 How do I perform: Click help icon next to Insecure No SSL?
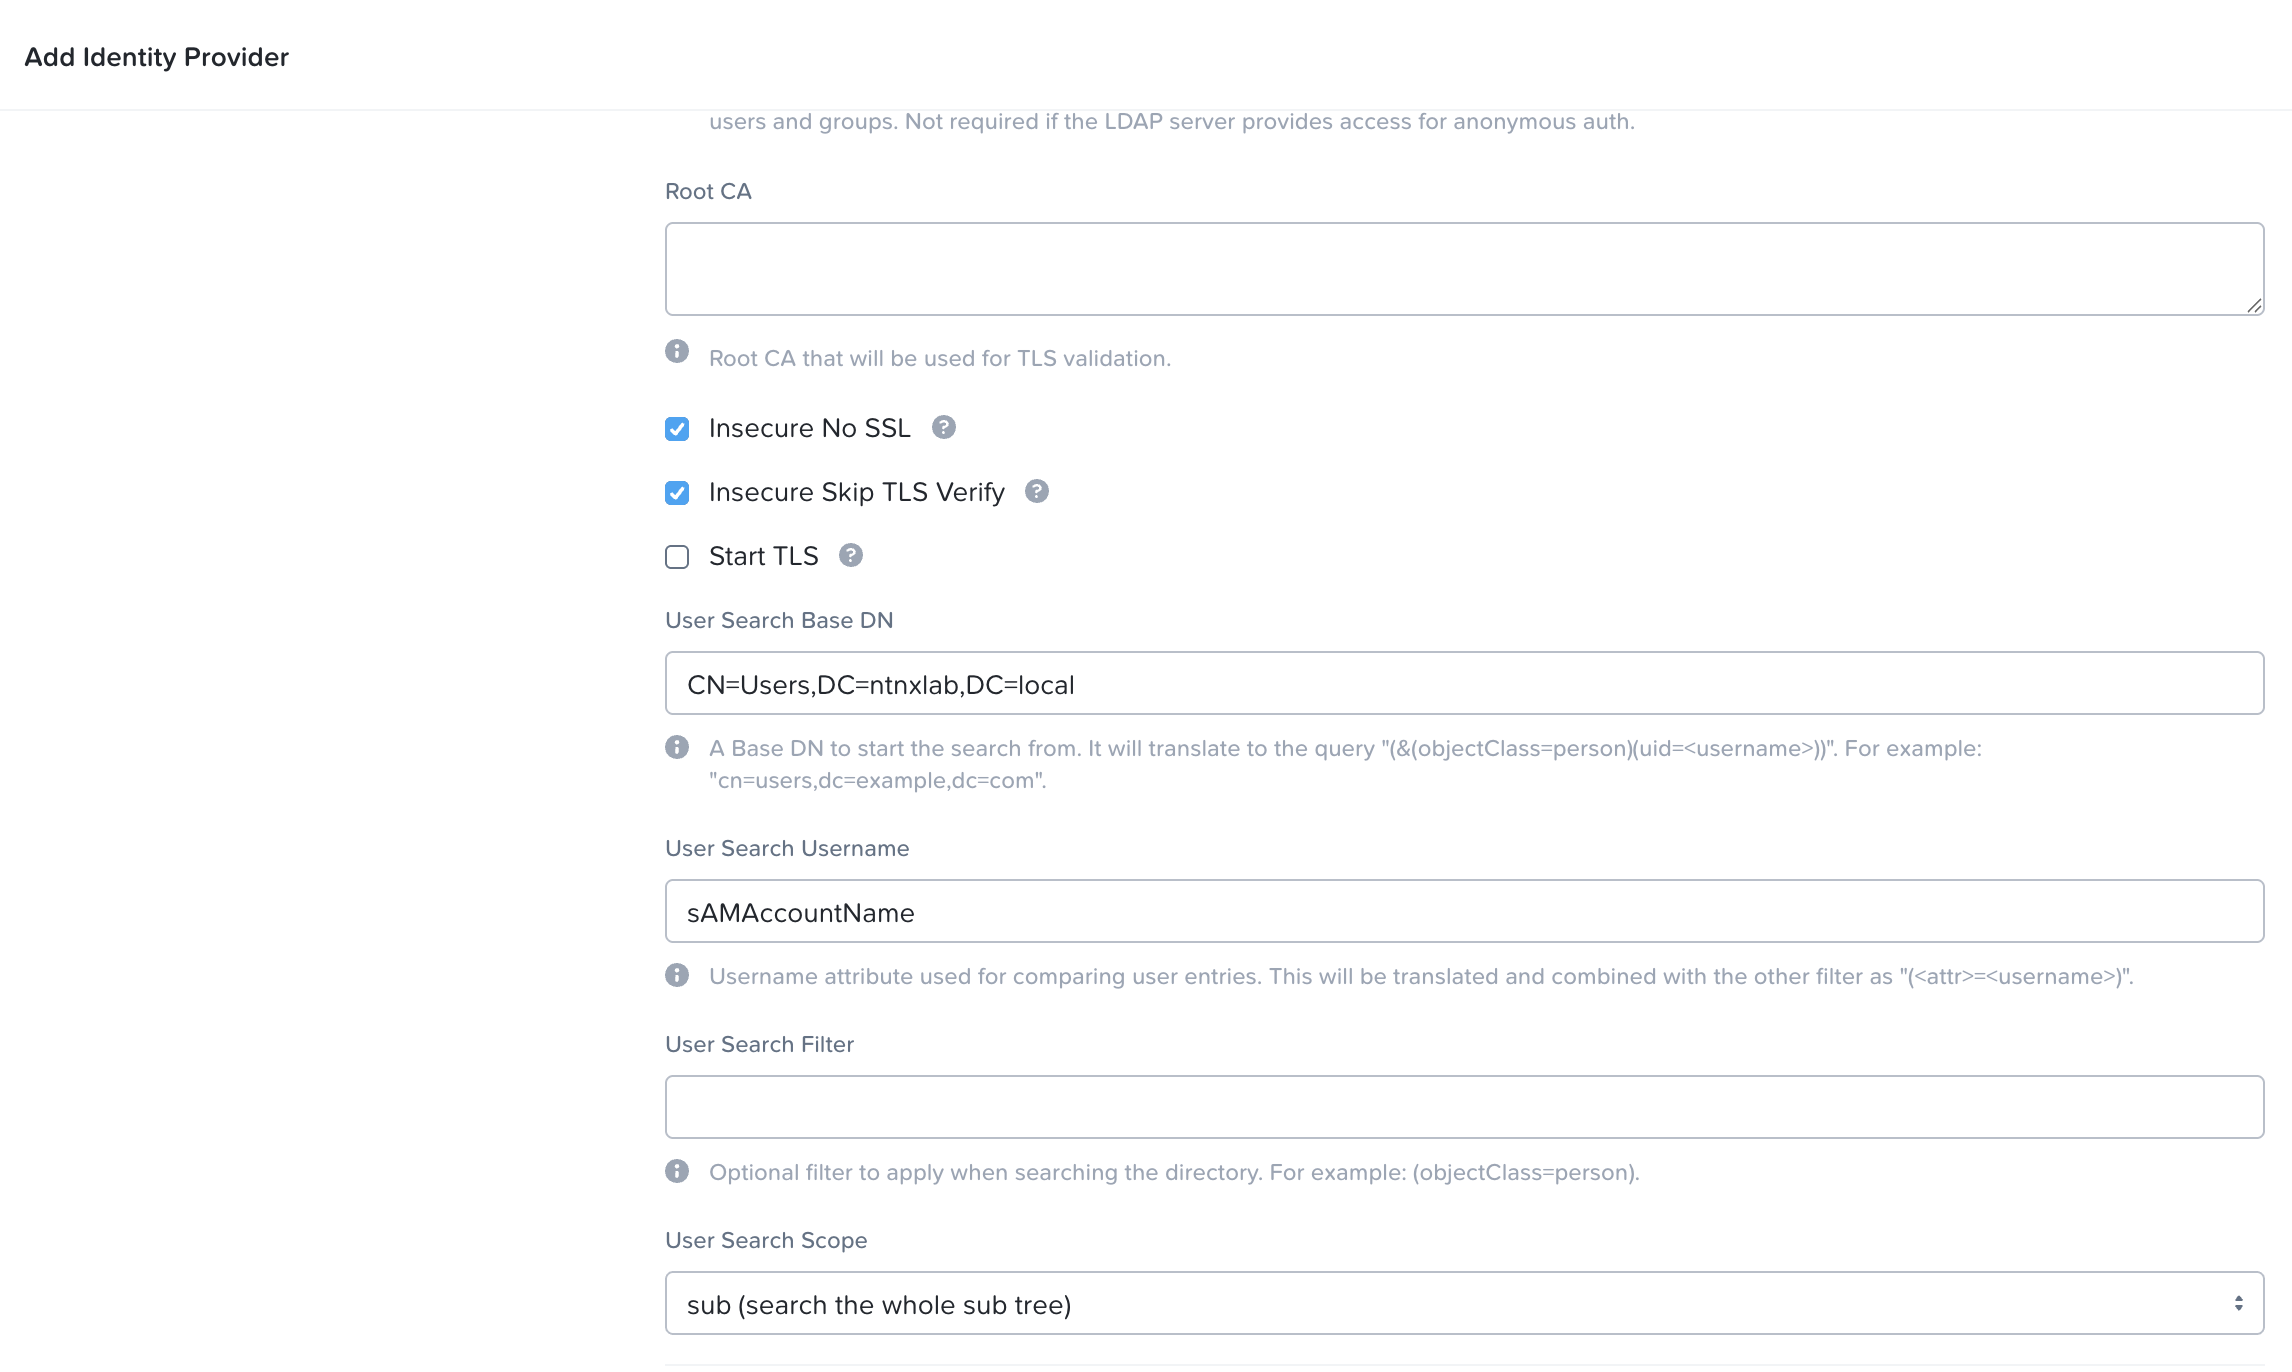(943, 428)
